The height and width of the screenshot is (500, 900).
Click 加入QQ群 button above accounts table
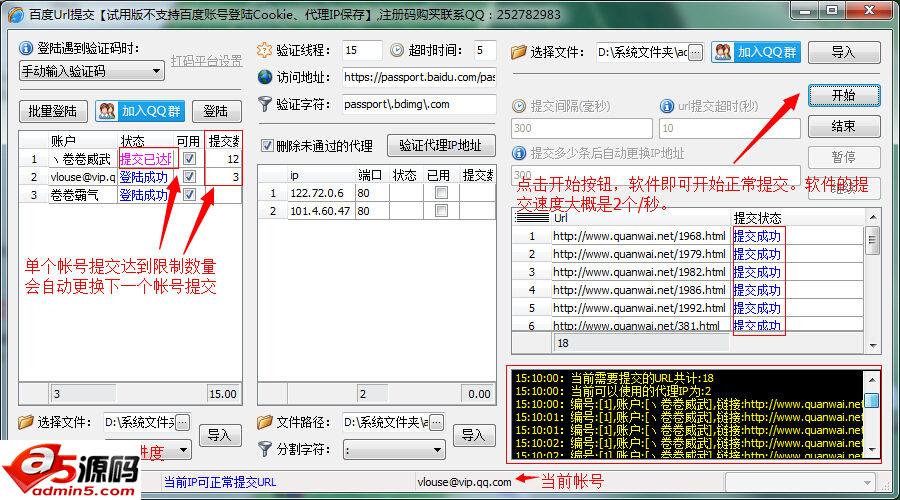point(139,111)
